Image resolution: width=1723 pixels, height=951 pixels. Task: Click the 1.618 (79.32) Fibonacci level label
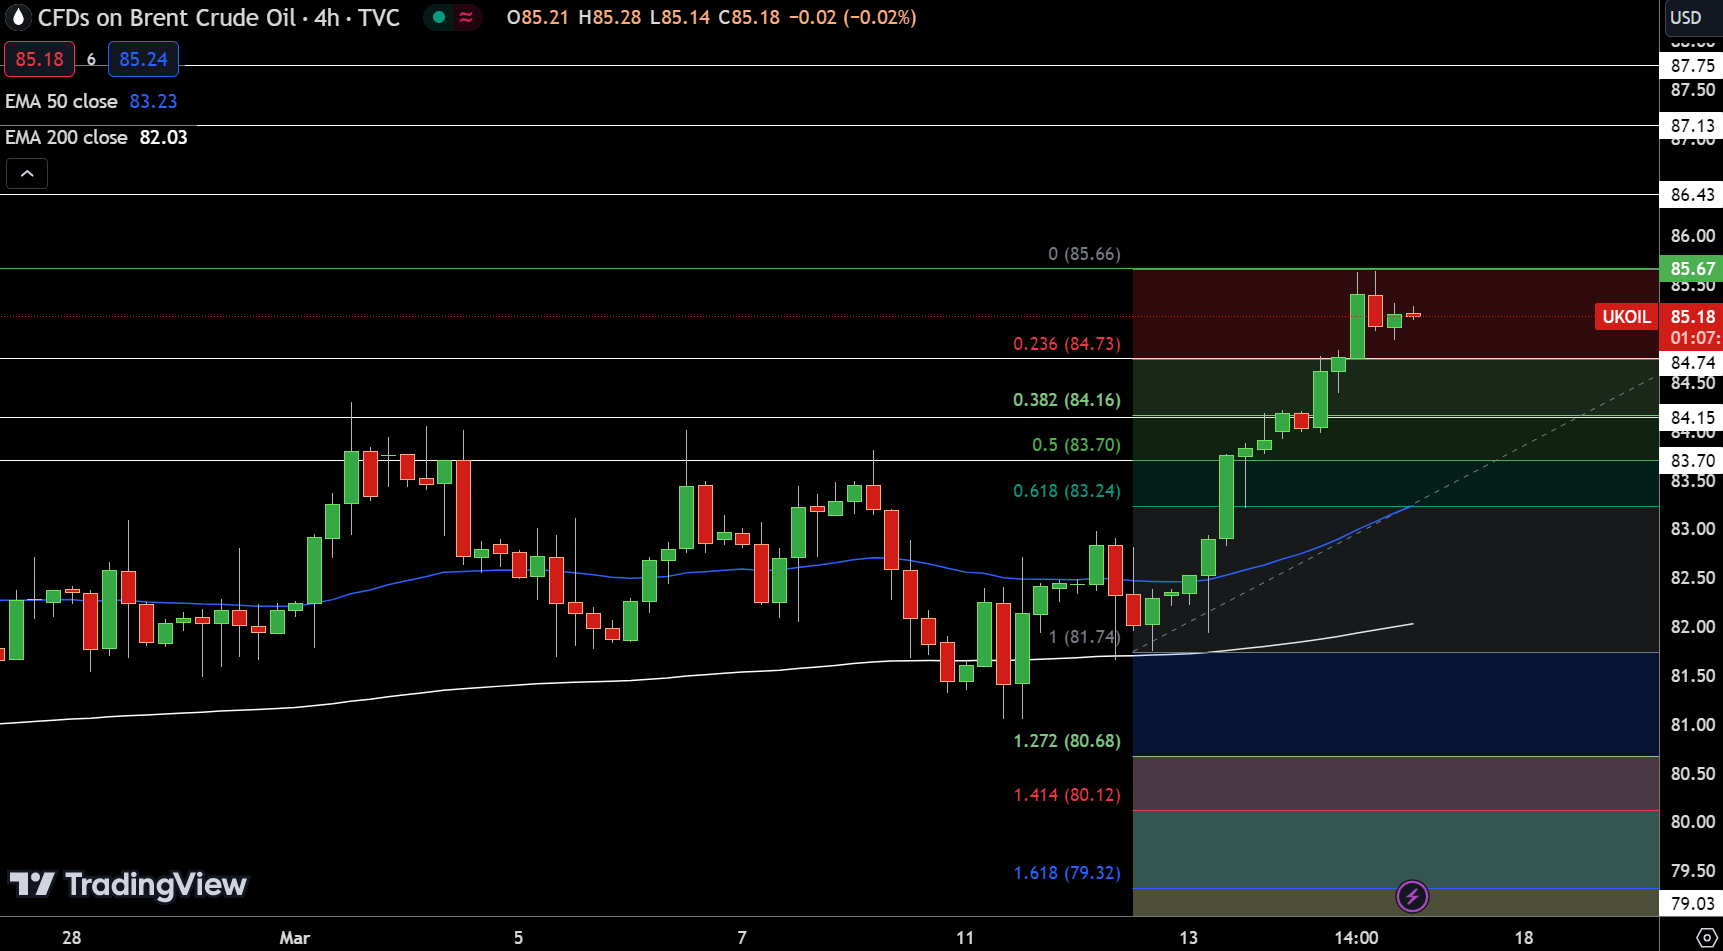[1067, 873]
